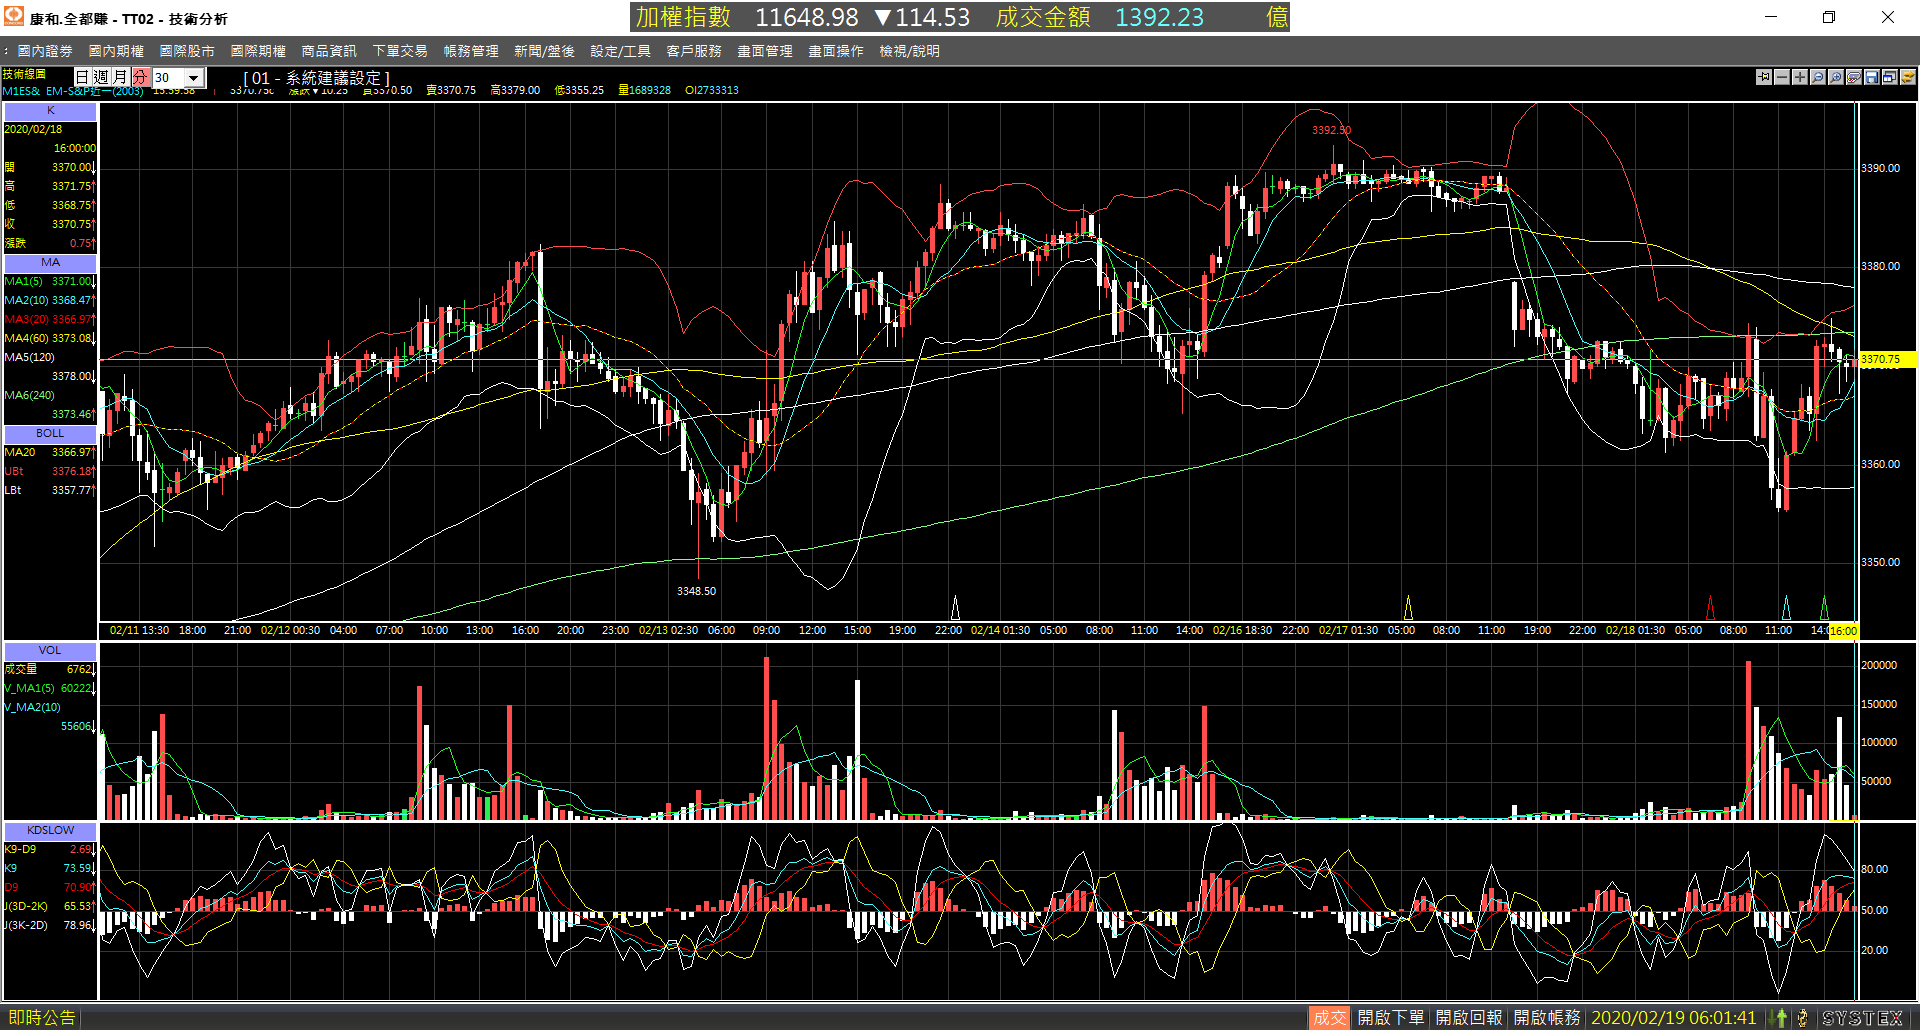Click 開啟下單 button in status bar
Screen dimensions: 1920x1030
pyautogui.click(x=1391, y=1018)
